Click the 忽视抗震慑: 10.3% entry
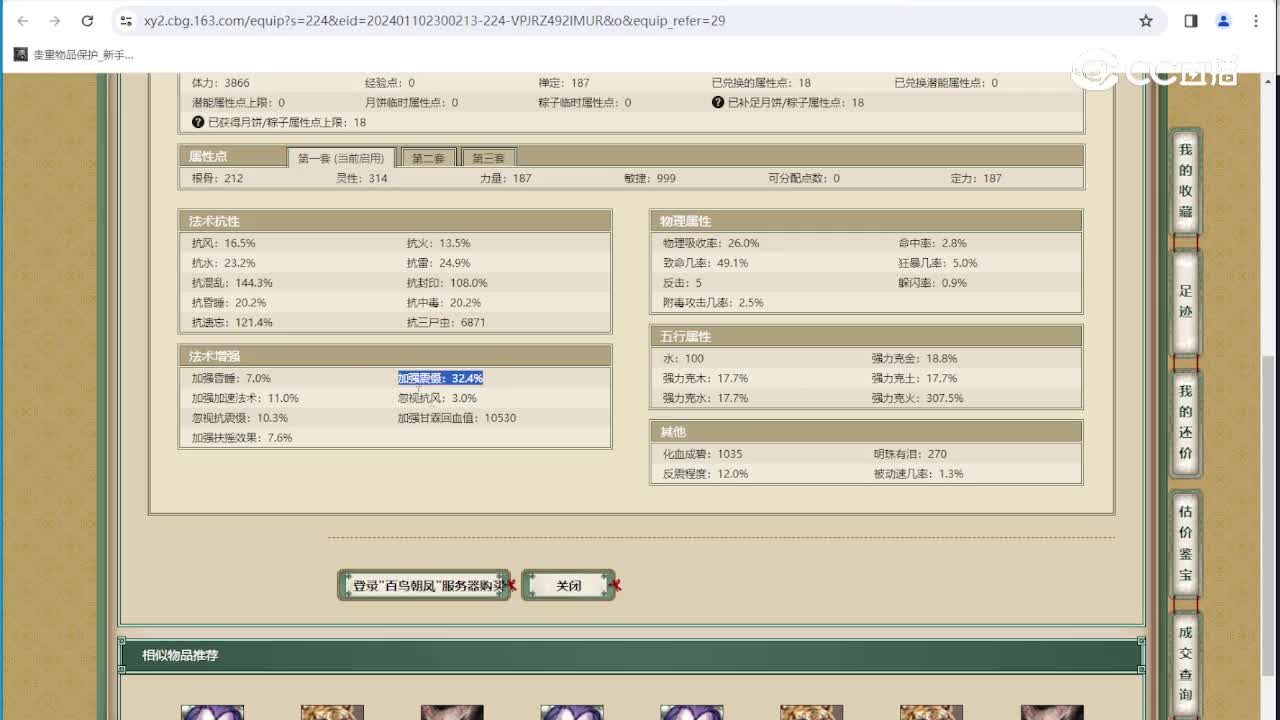Screen dimensions: 1280x720 240,418
